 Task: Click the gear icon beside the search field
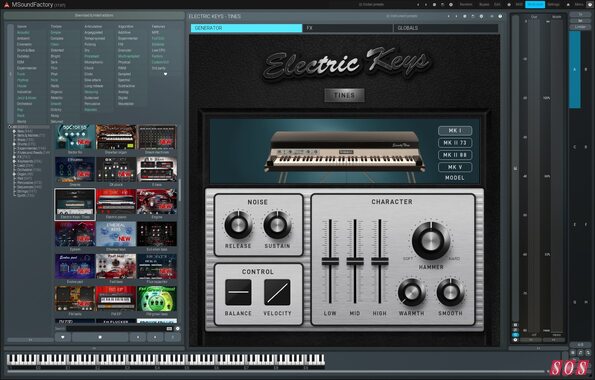pos(177,329)
